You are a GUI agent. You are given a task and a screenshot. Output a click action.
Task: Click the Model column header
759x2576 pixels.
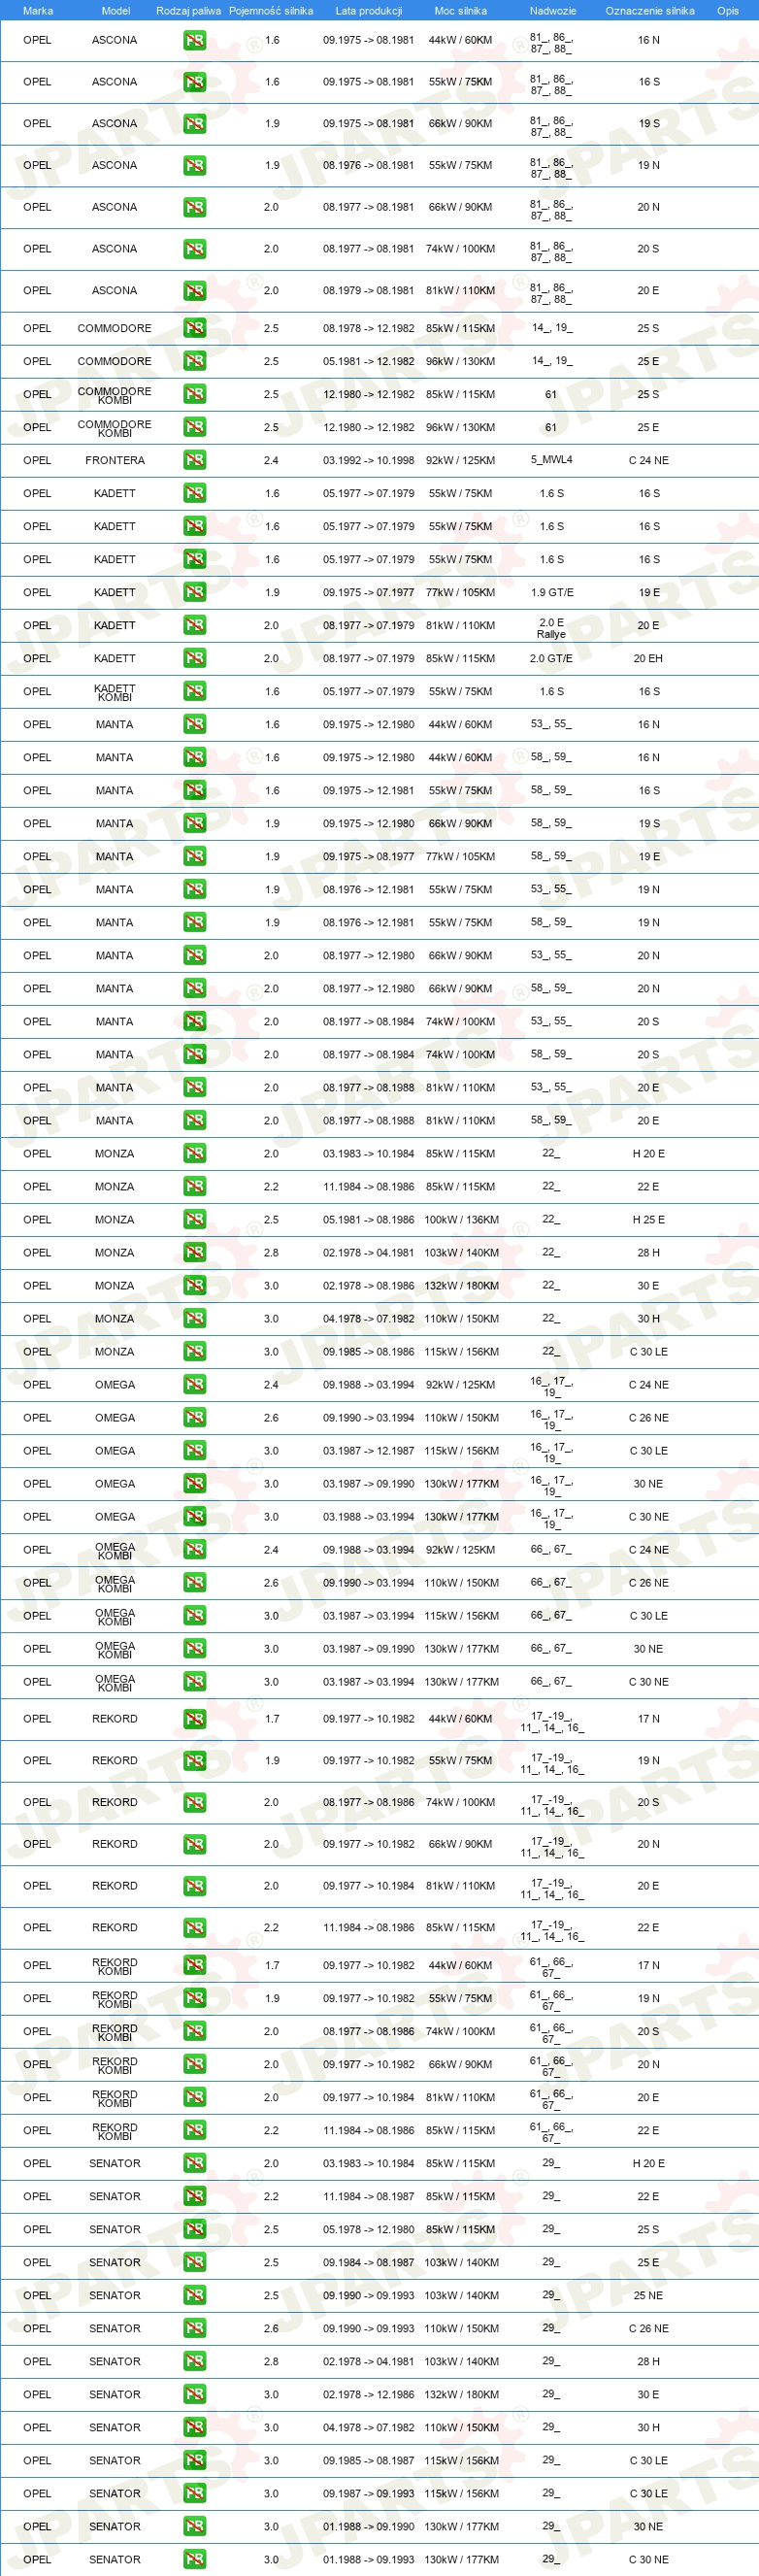[115, 11]
